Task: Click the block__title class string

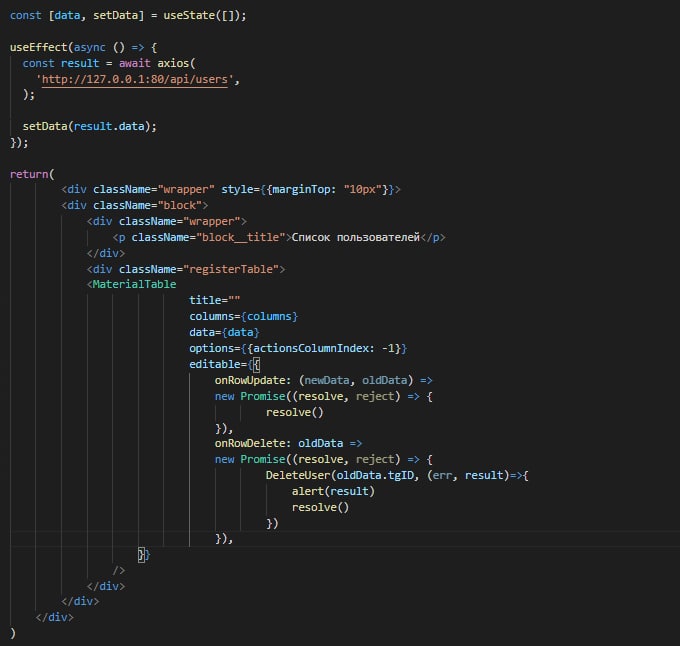Action: pyautogui.click(x=241, y=237)
